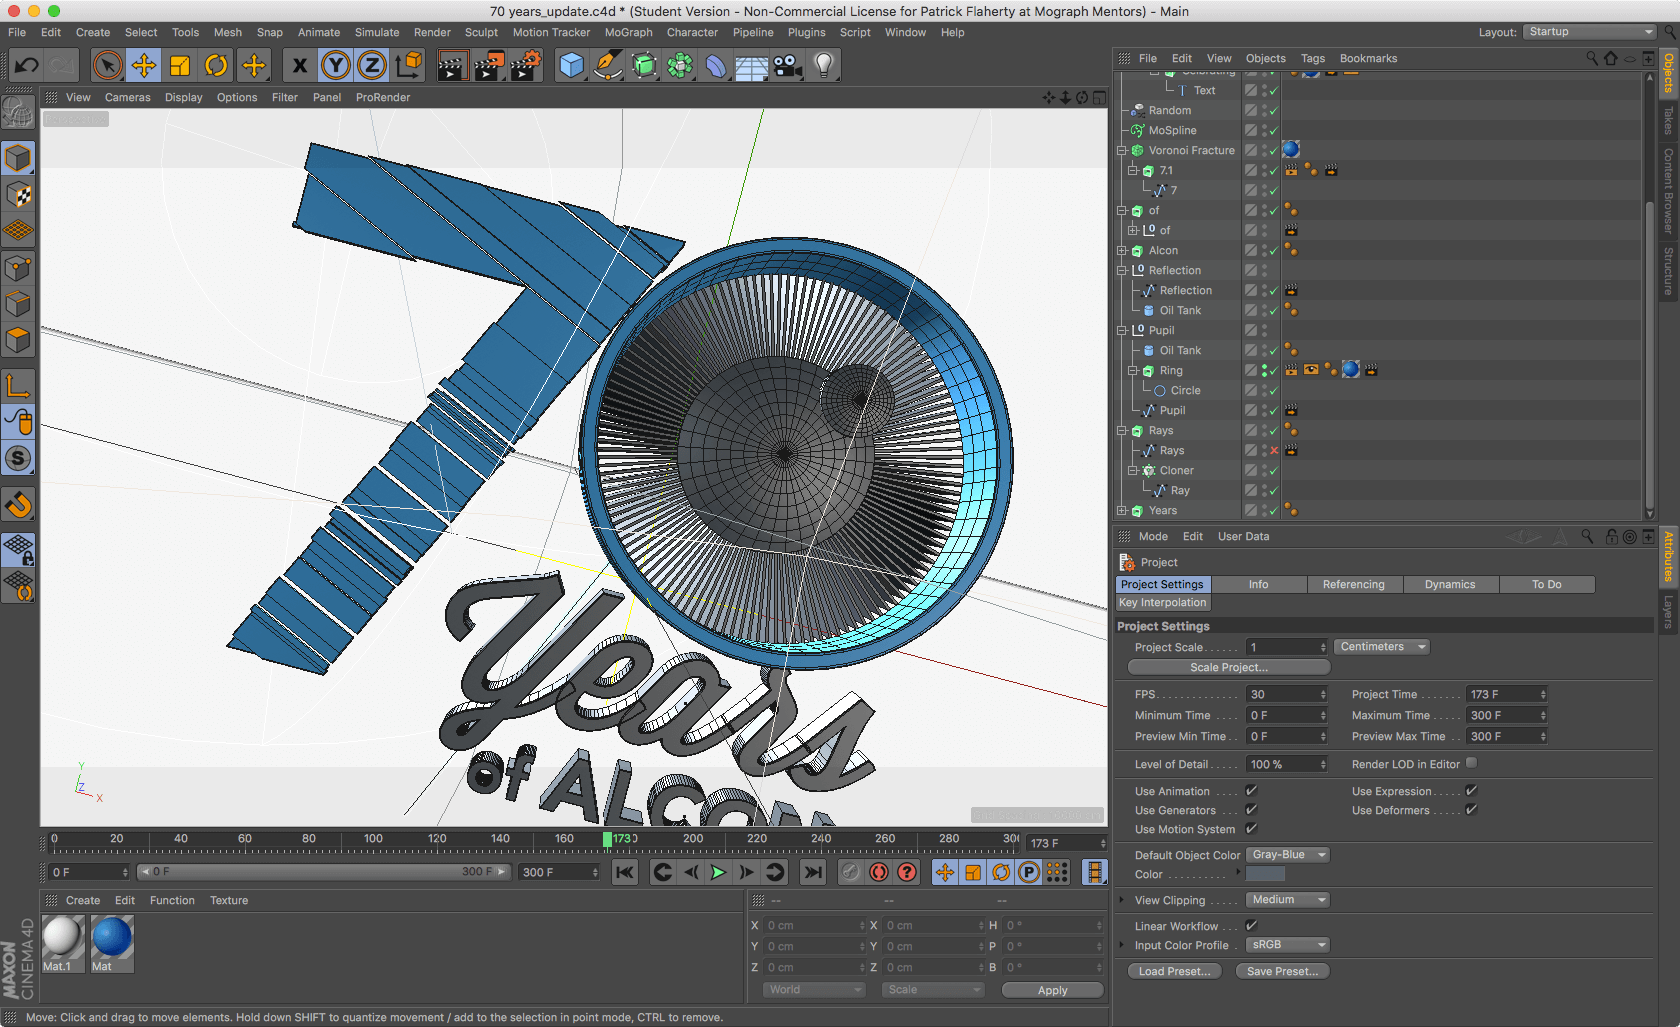Open Input Color Profile sRGB dropdown

1288,945
